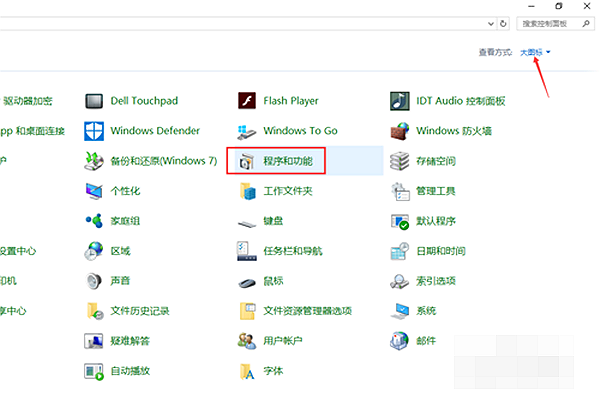This screenshot has height=400, width=600.
Task: Expand the 大图标 view mode dropdown
Action: coord(535,52)
